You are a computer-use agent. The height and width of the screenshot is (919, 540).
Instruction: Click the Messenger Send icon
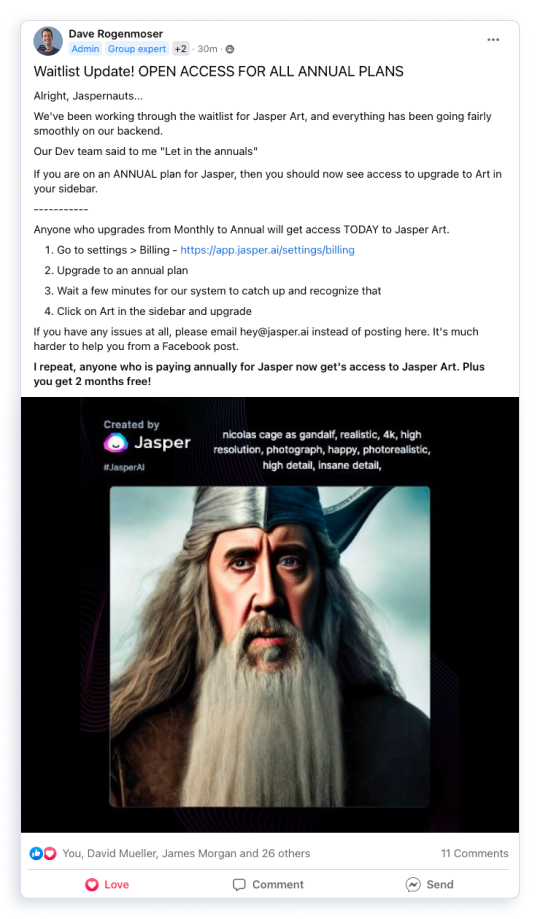tap(413, 884)
